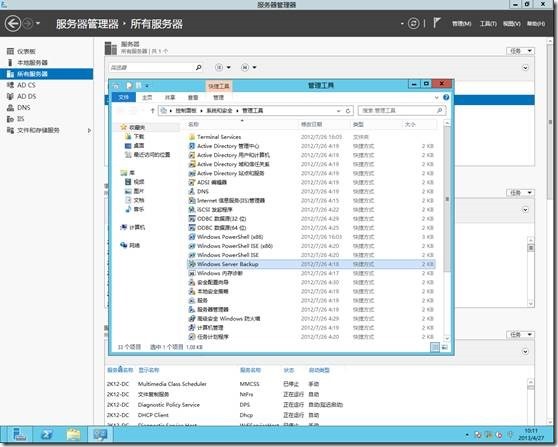Click the search magnifier in the servers filter
Image resolution: width=558 pixels, height=447 pixels.
pyautogui.click(x=199, y=67)
